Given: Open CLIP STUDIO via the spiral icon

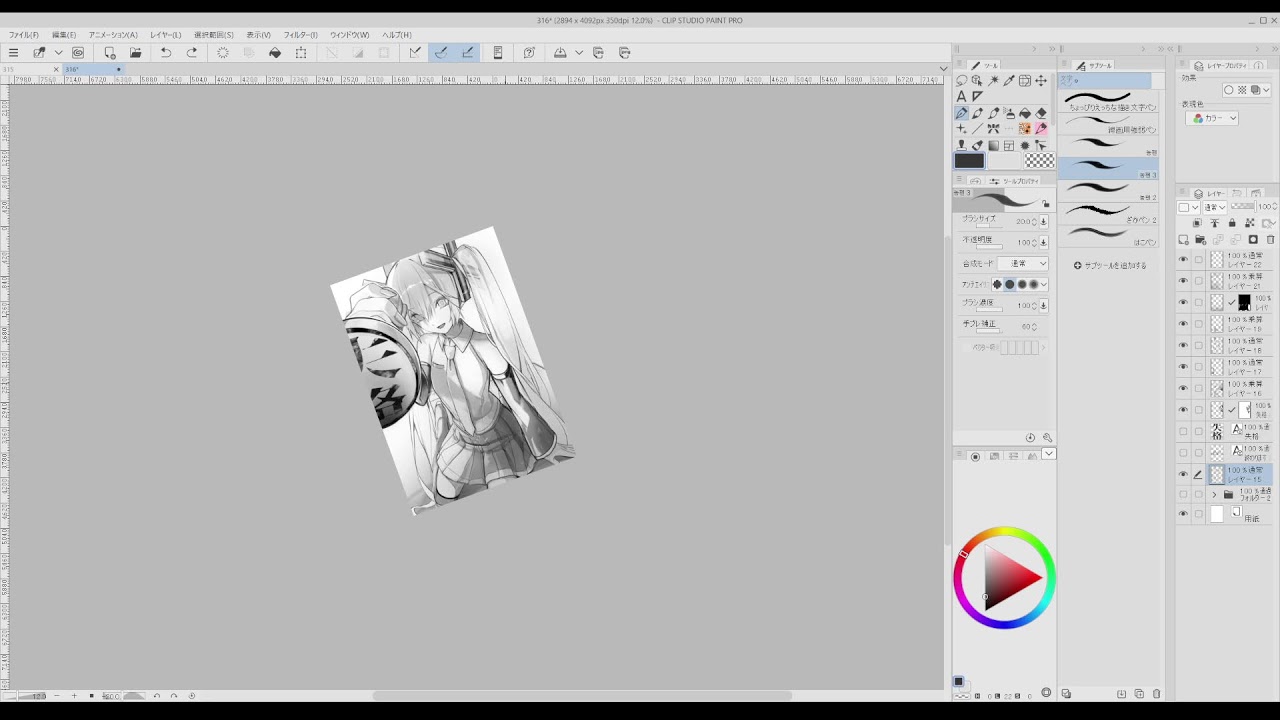Looking at the screenshot, I should (x=78, y=53).
